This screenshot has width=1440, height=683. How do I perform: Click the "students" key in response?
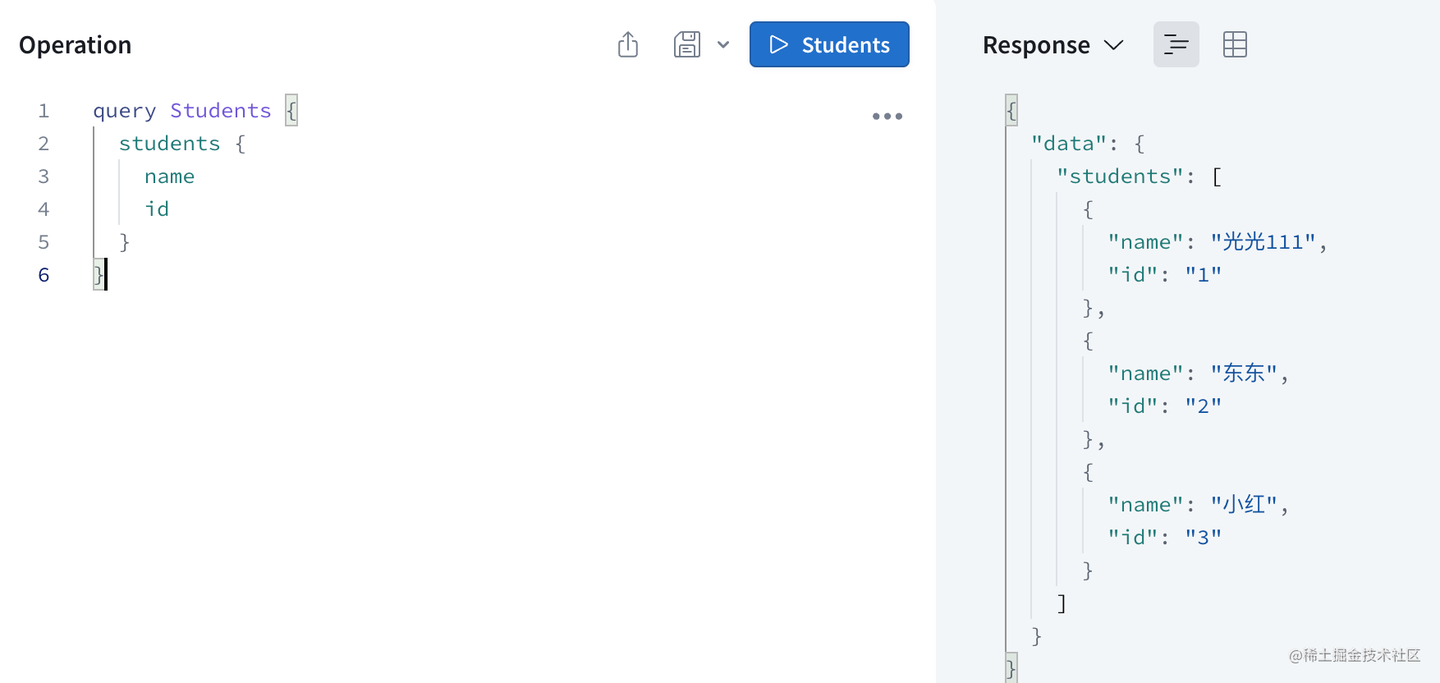(1120, 177)
